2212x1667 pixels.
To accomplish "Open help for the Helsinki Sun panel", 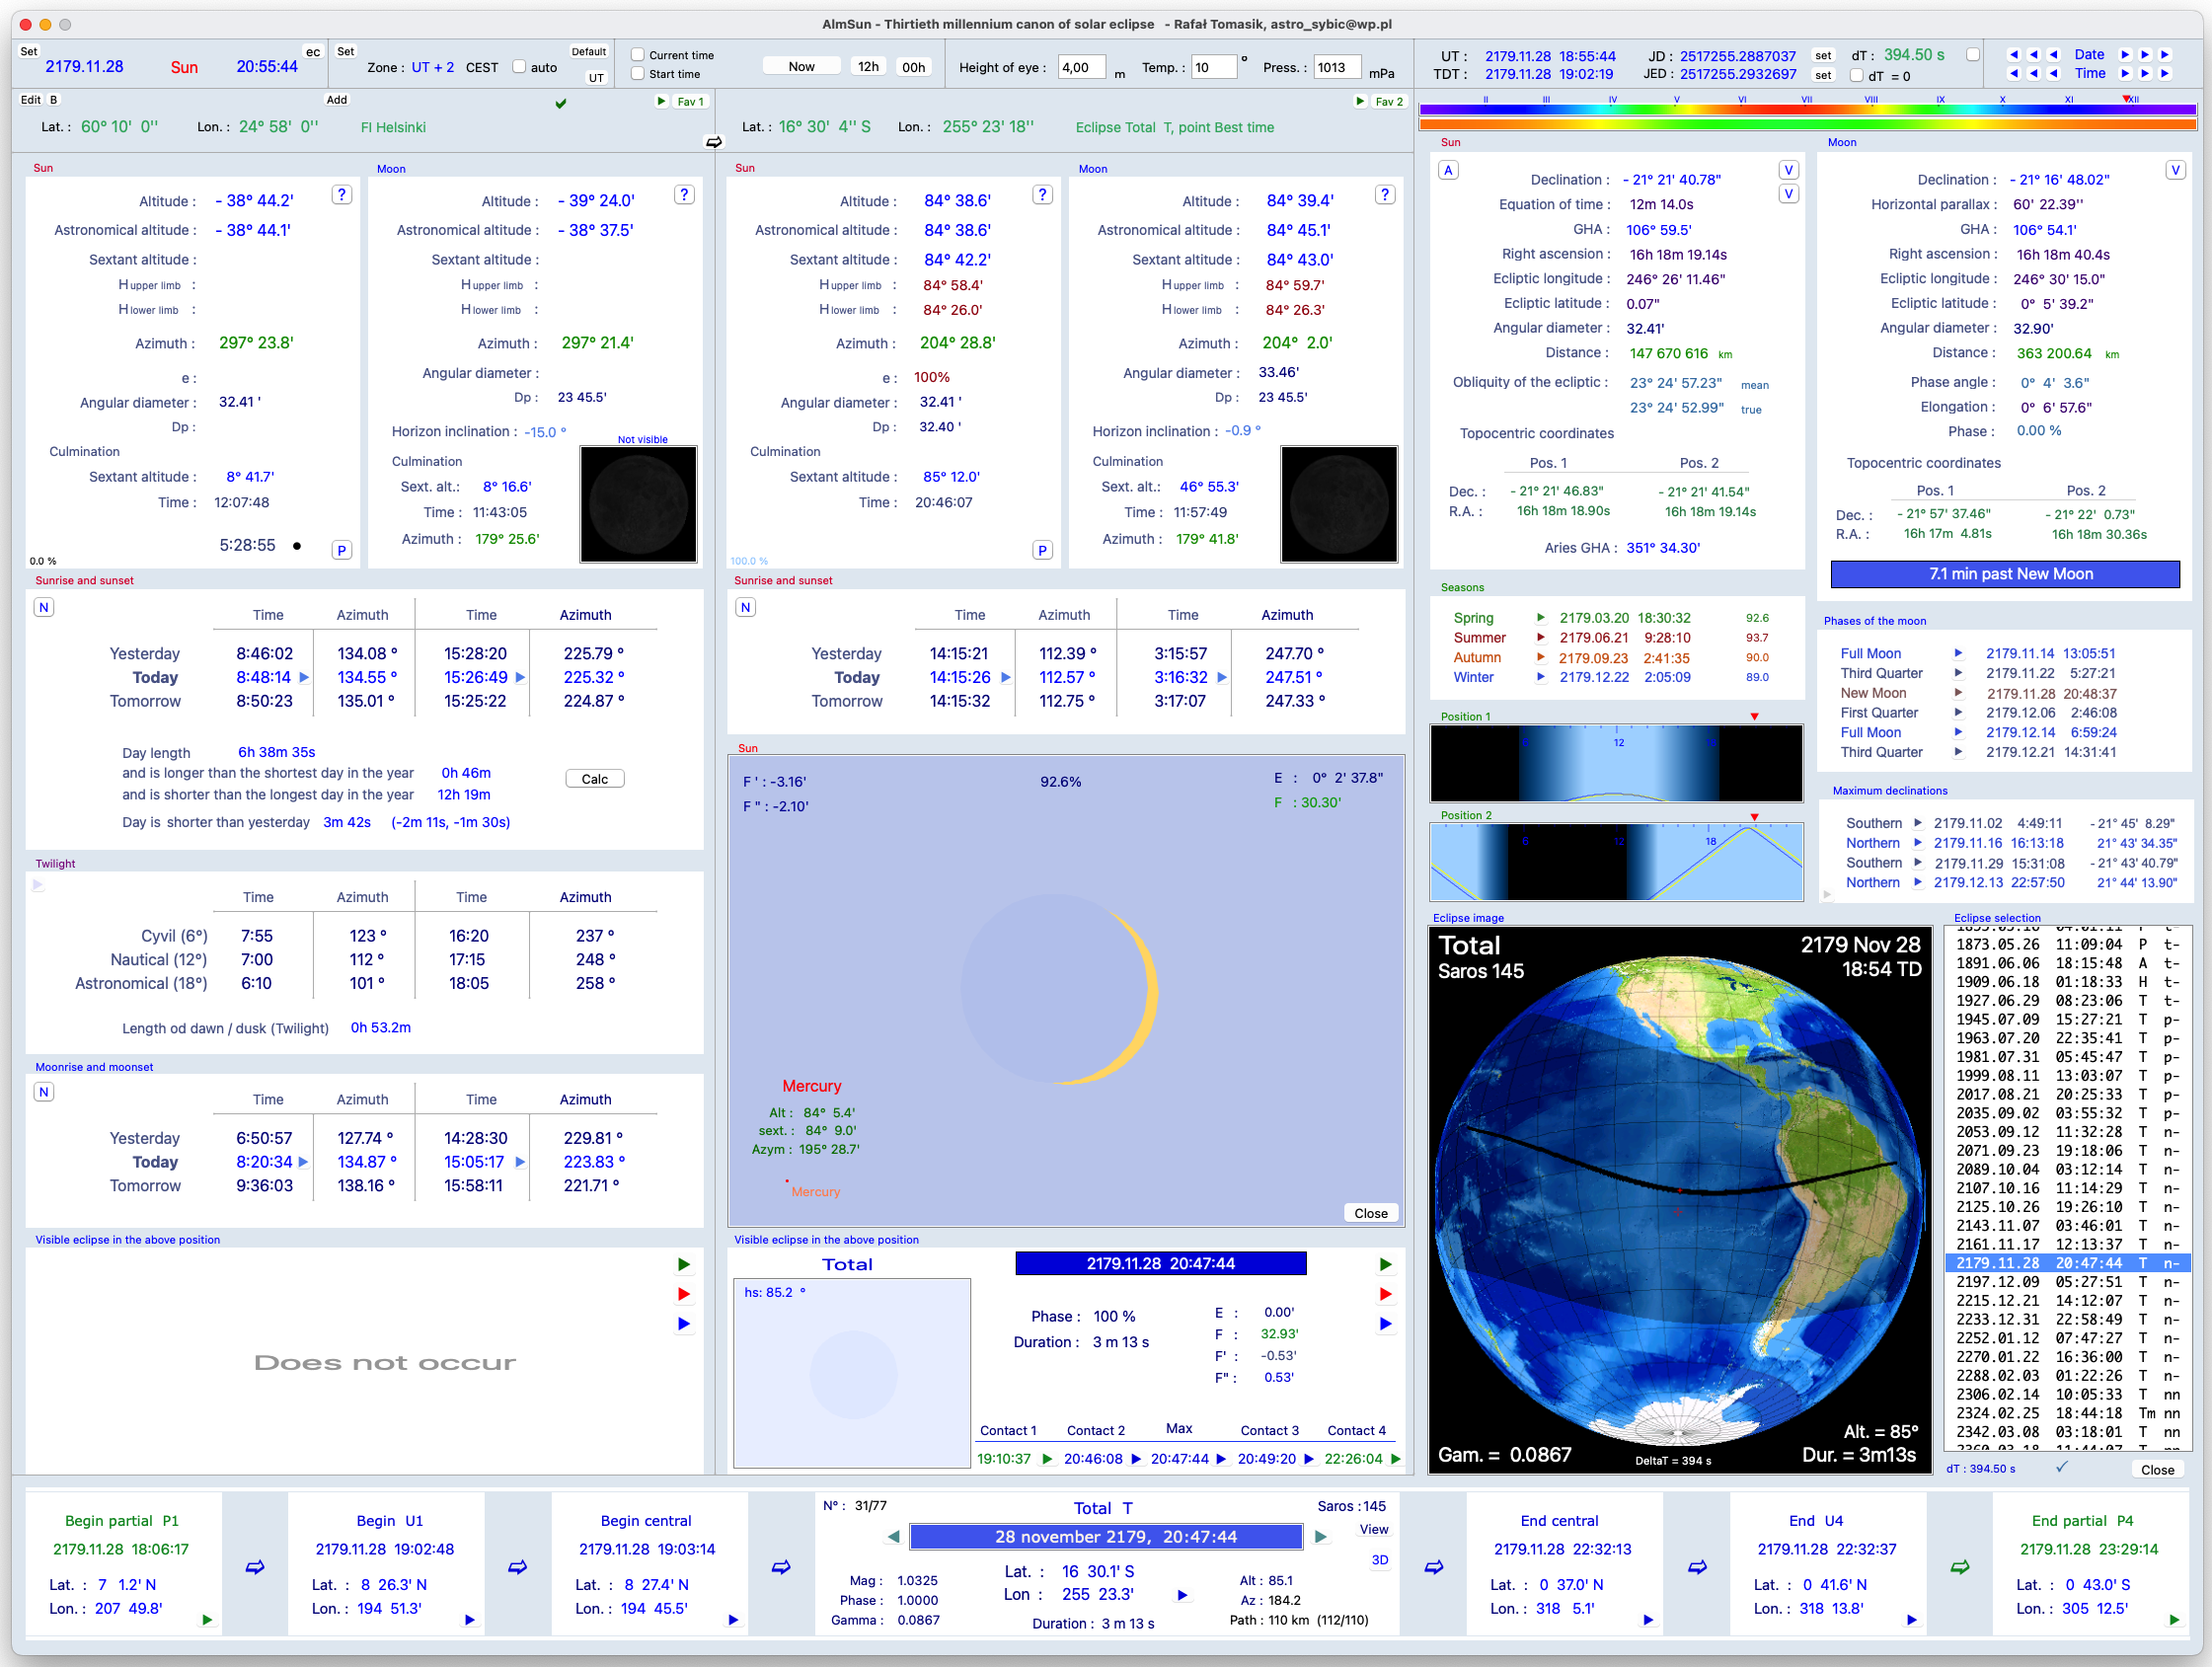I will (342, 195).
